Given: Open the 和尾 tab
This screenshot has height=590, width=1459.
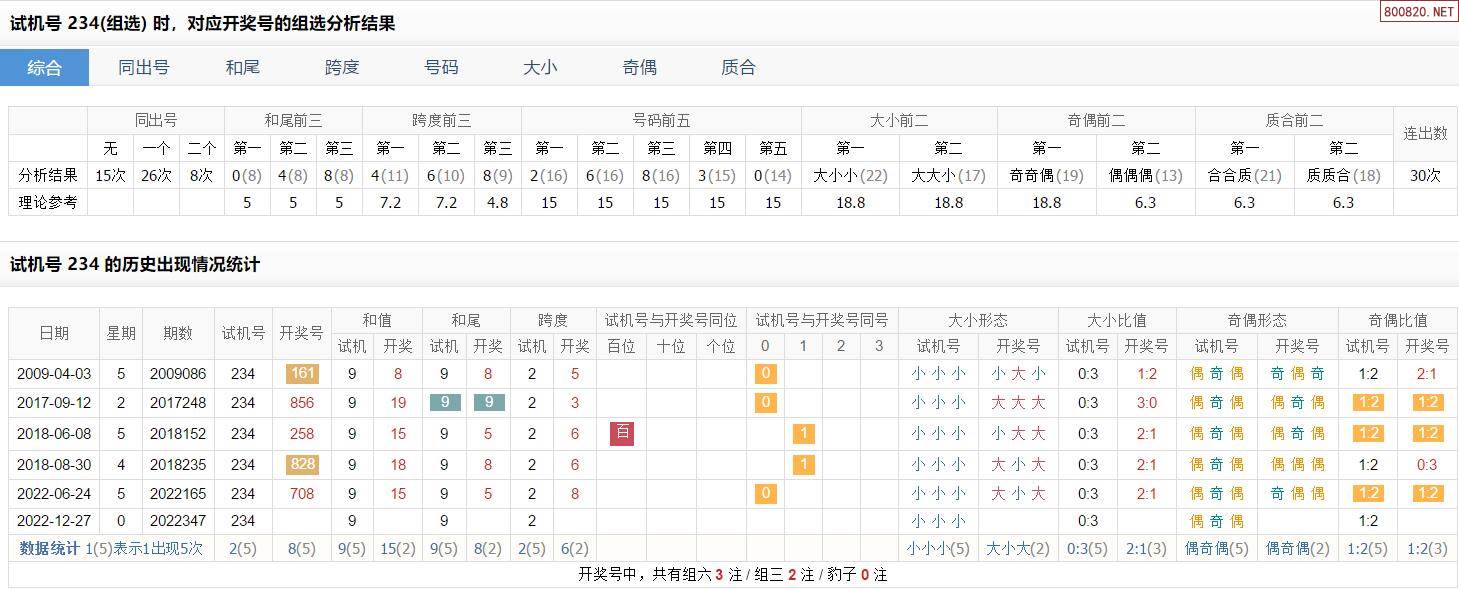Looking at the screenshot, I should point(243,68).
